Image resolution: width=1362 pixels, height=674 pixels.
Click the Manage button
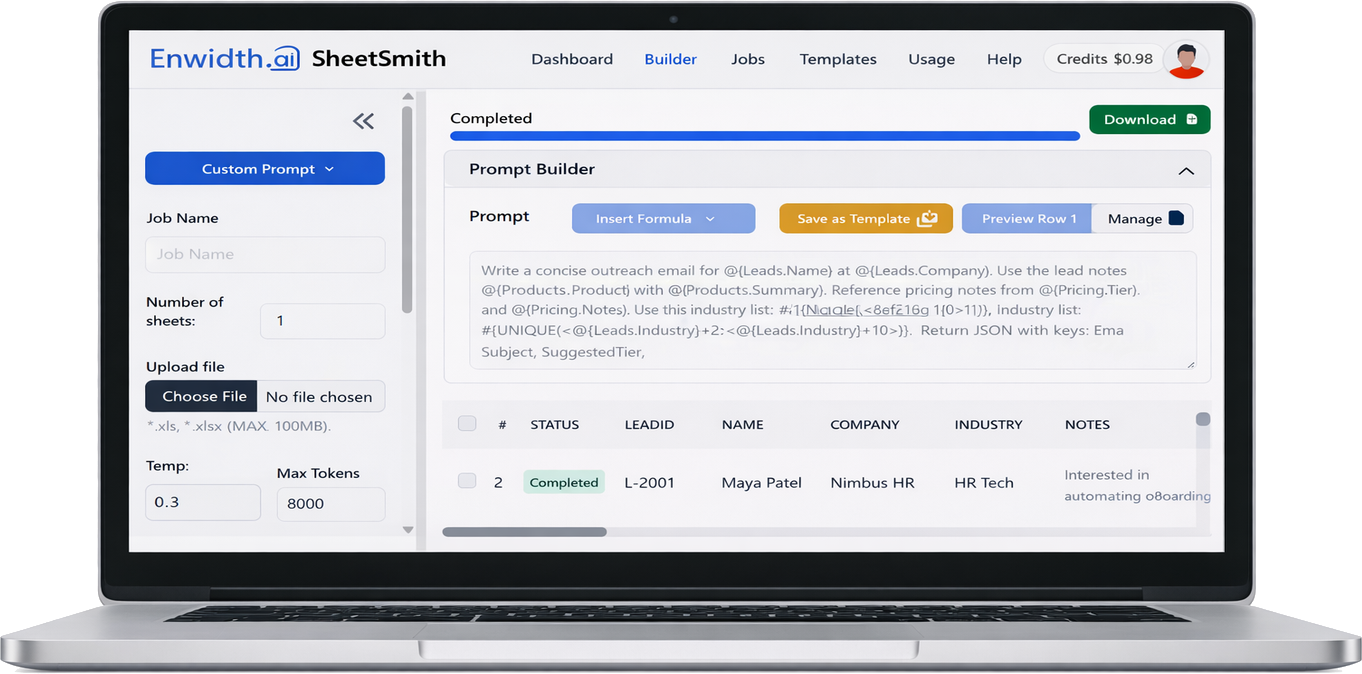pos(1142,219)
